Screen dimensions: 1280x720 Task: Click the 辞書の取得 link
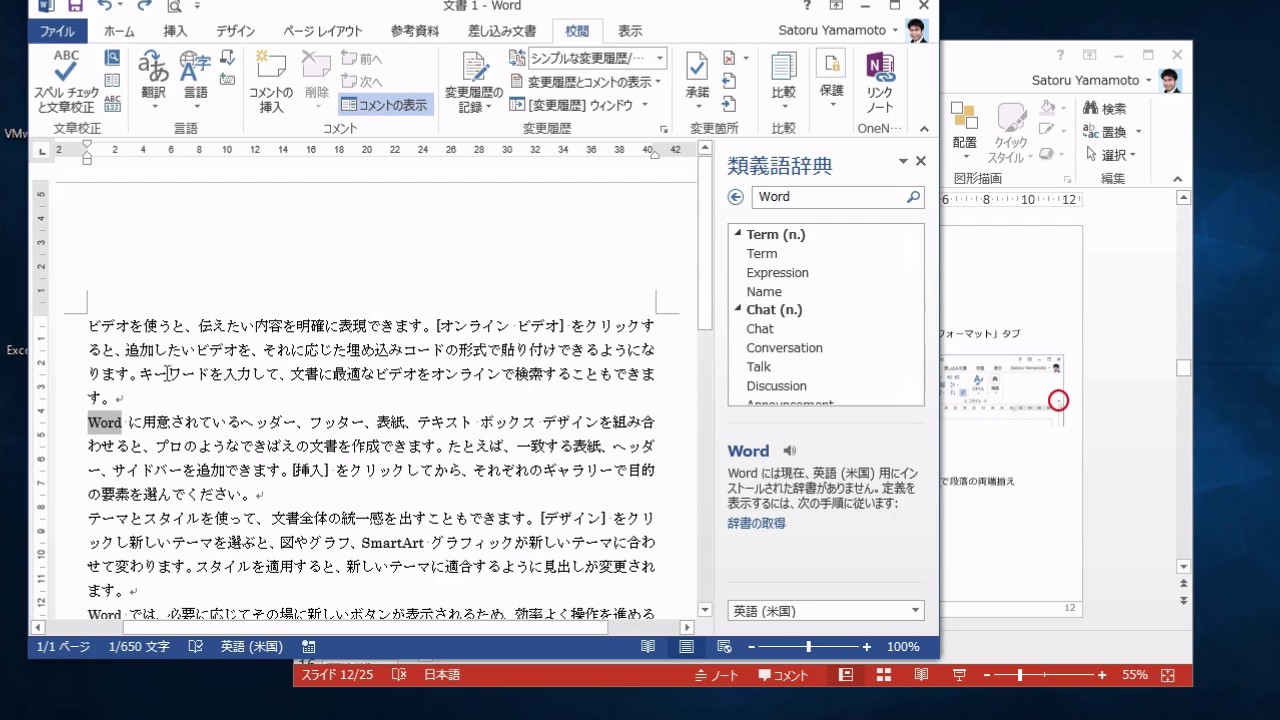click(756, 523)
